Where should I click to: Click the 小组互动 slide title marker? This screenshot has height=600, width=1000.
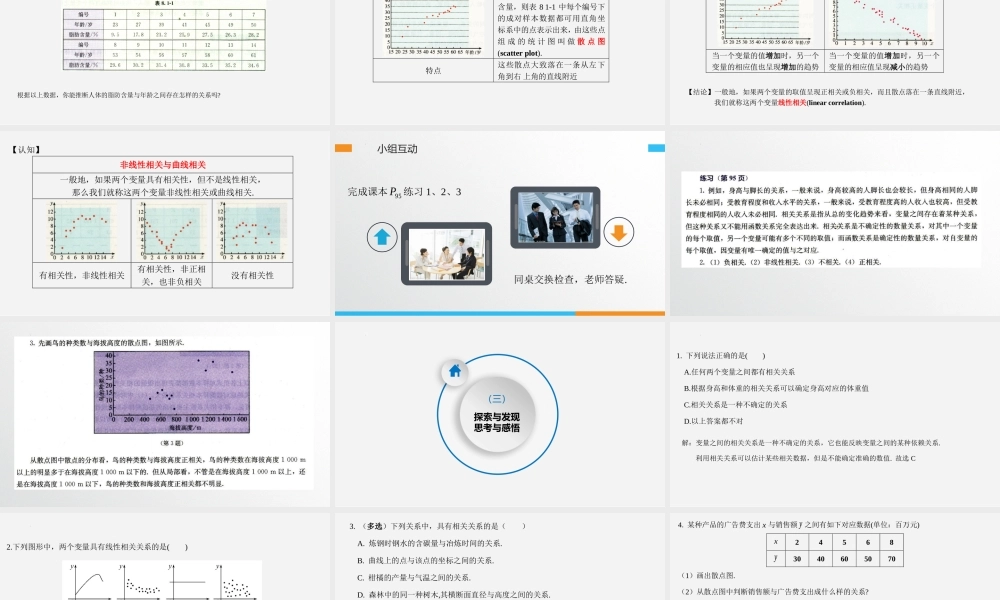tap(398, 148)
